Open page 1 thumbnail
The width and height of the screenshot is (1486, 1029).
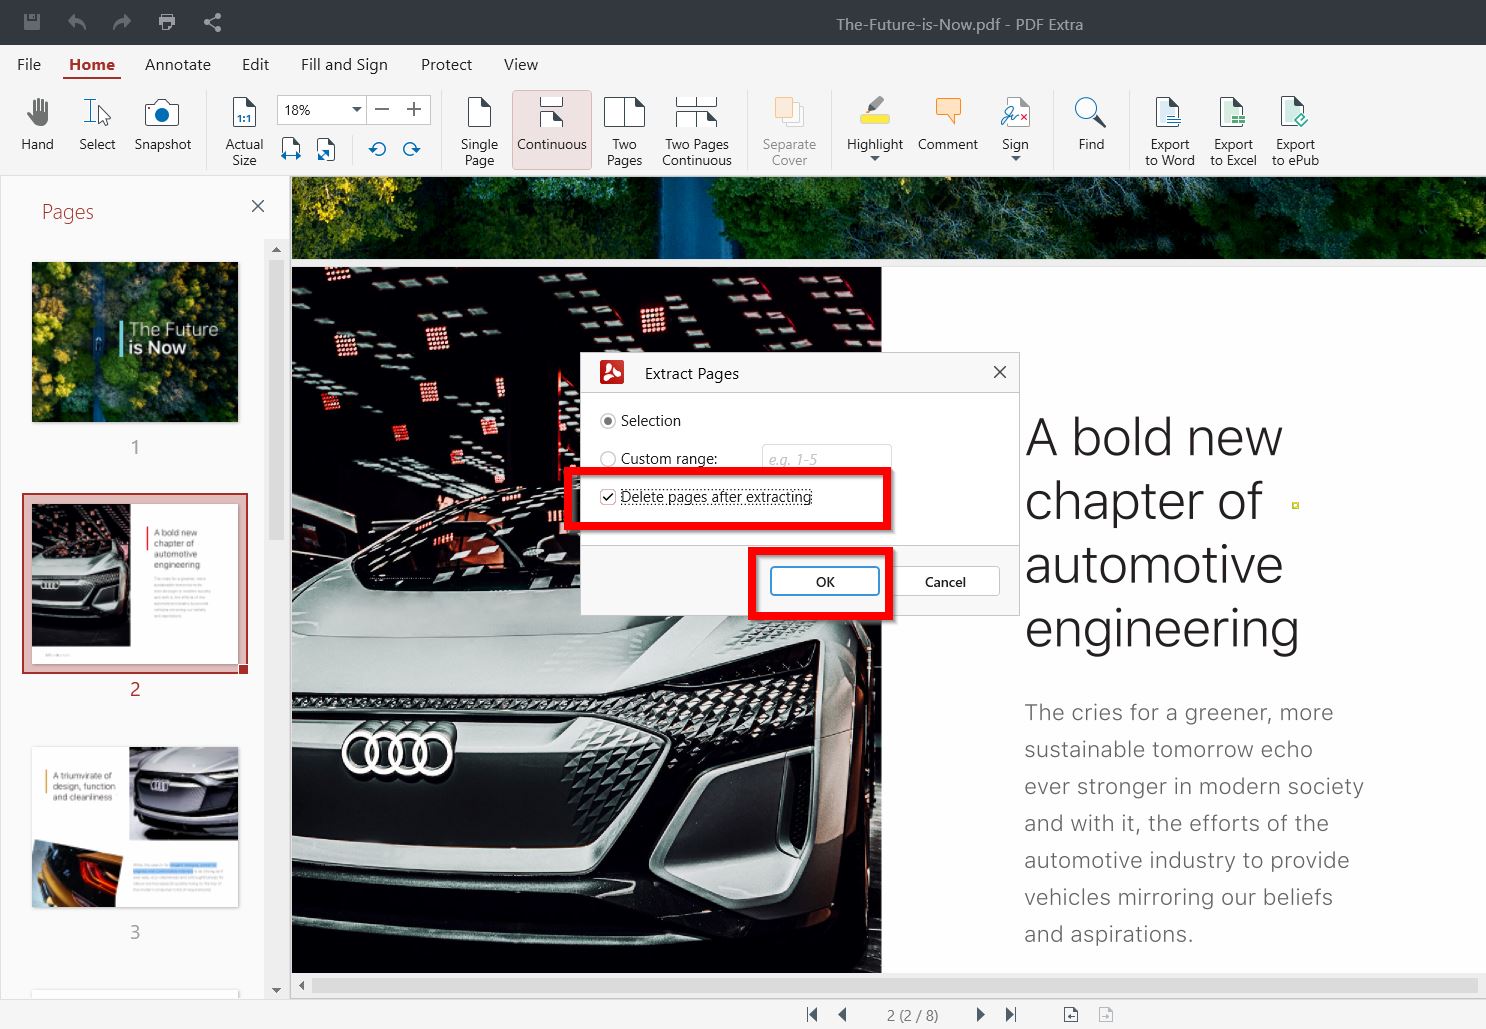coord(135,342)
